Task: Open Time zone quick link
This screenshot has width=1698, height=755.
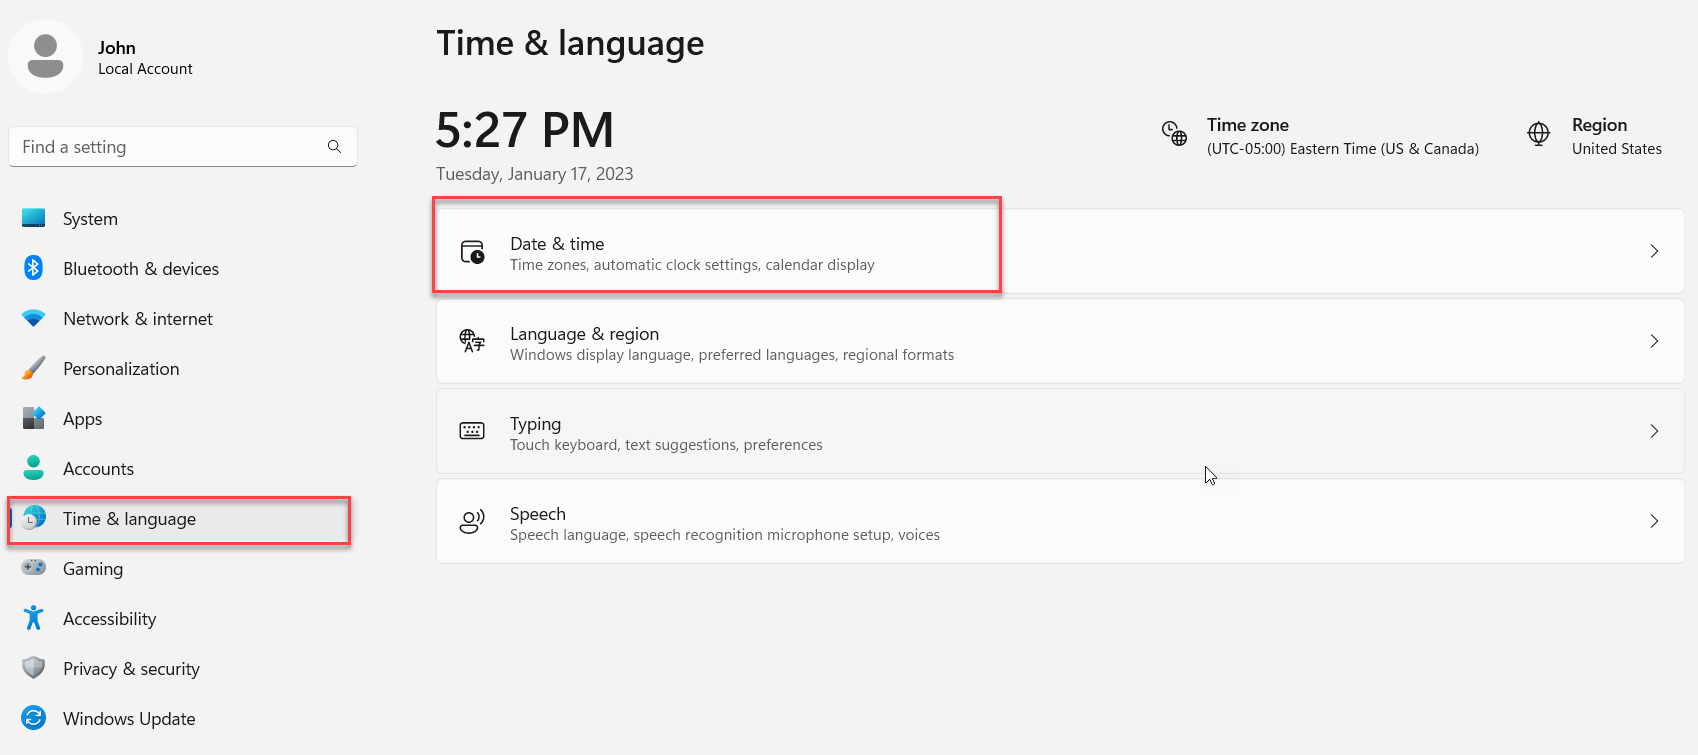Action: click(x=1320, y=136)
